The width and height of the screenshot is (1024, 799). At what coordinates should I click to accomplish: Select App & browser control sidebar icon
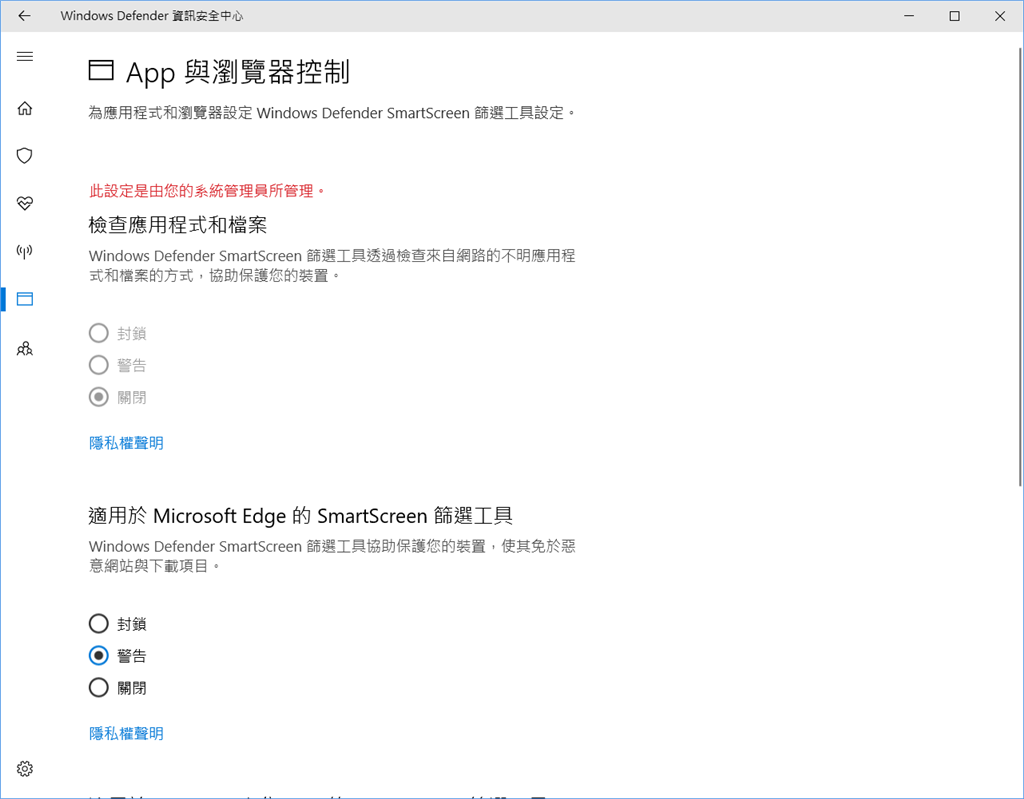(25, 299)
